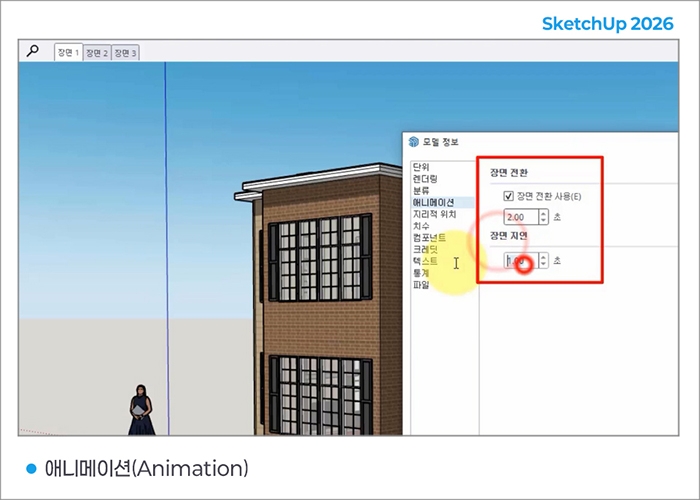Click the 장면 지연 seconds input field
Screen dimensions: 700x500
521,260
